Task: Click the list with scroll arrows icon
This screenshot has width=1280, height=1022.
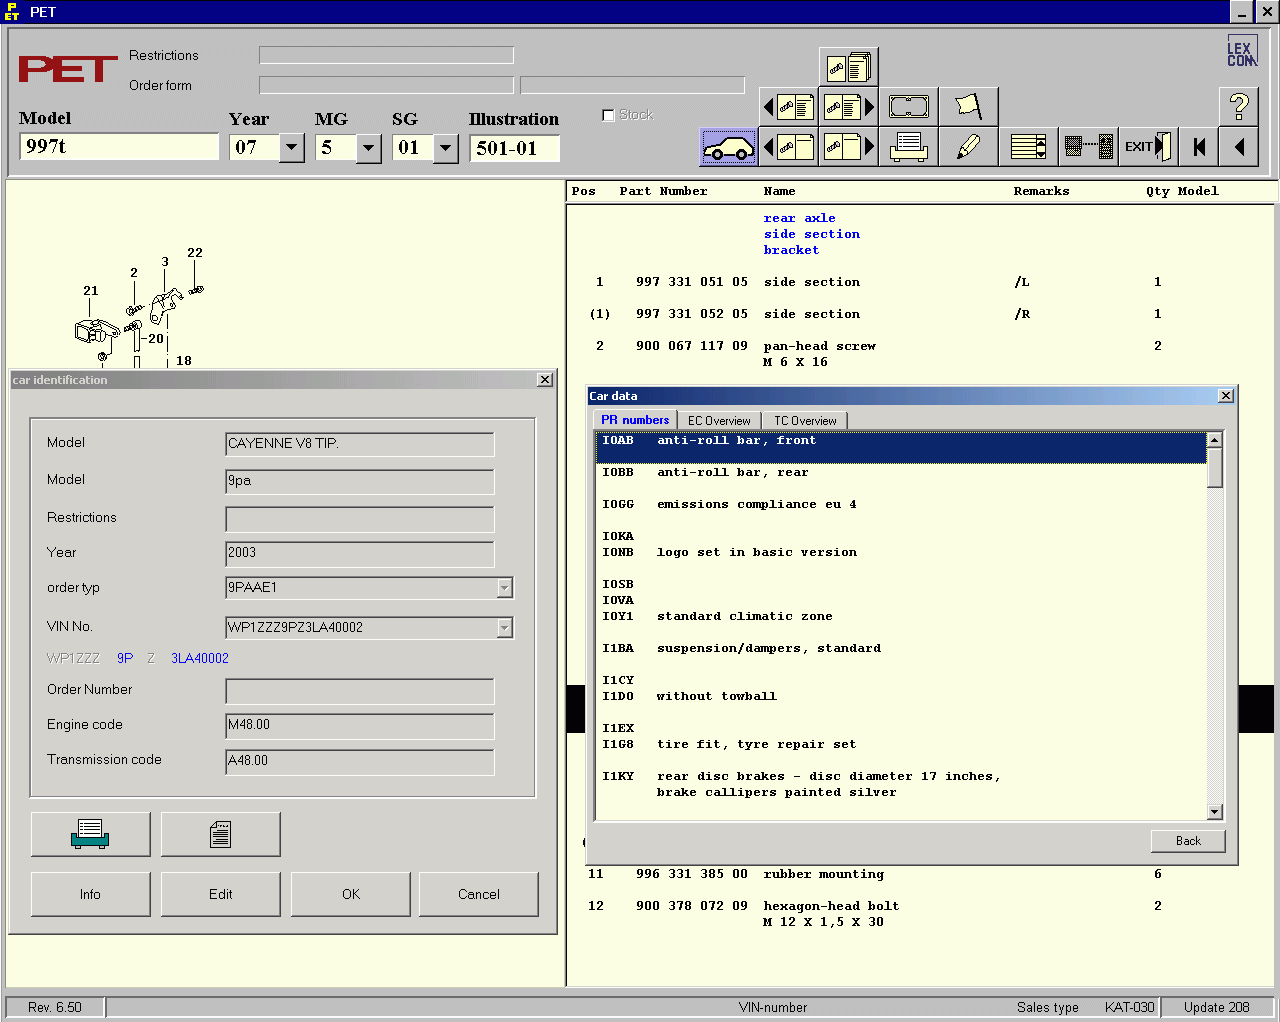Action: click(x=1028, y=147)
